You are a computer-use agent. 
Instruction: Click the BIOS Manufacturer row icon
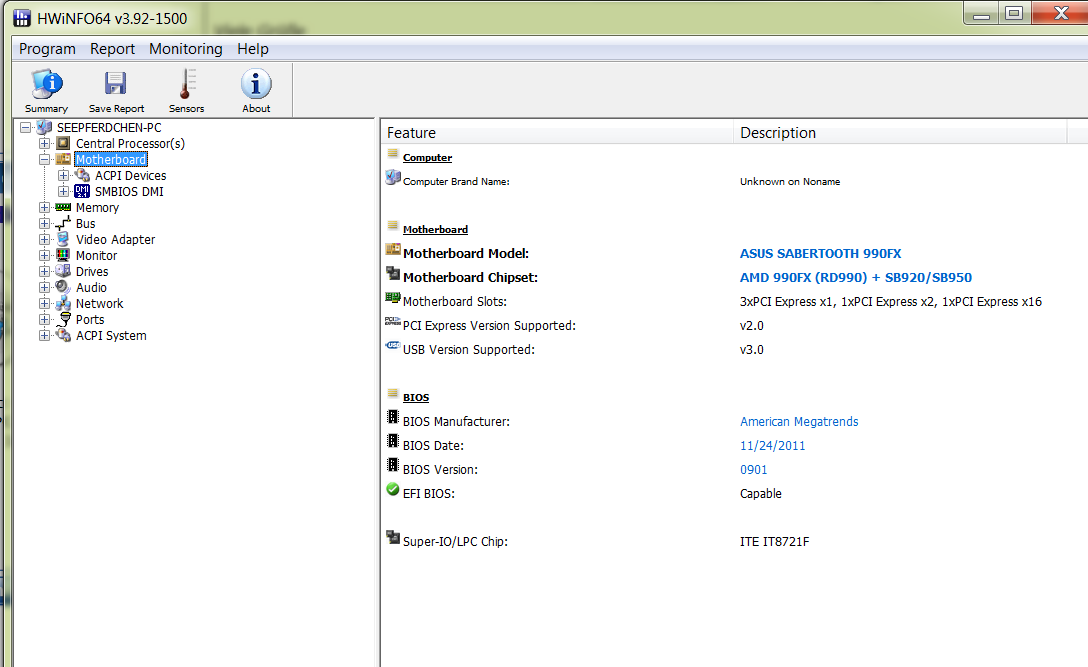(393, 418)
